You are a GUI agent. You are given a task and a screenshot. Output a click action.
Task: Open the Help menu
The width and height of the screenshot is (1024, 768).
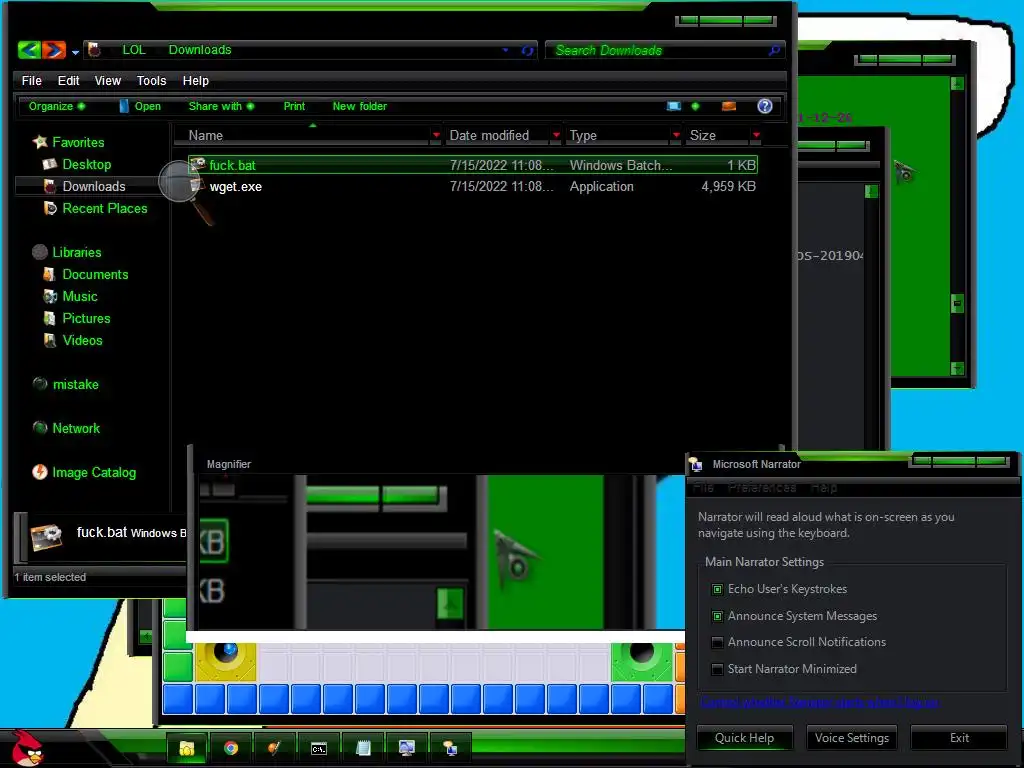pos(195,80)
